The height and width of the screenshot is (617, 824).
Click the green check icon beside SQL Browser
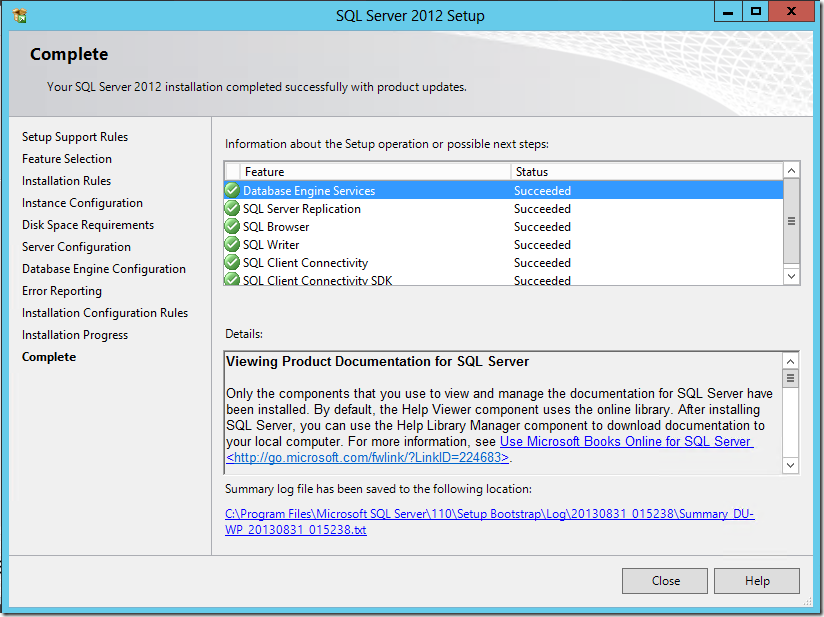[x=232, y=227]
